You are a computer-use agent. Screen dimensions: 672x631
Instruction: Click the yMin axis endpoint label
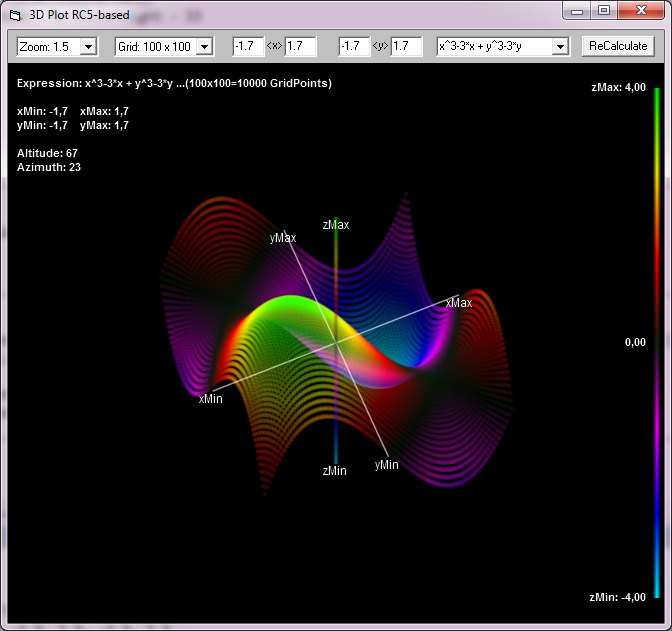pyautogui.click(x=387, y=465)
